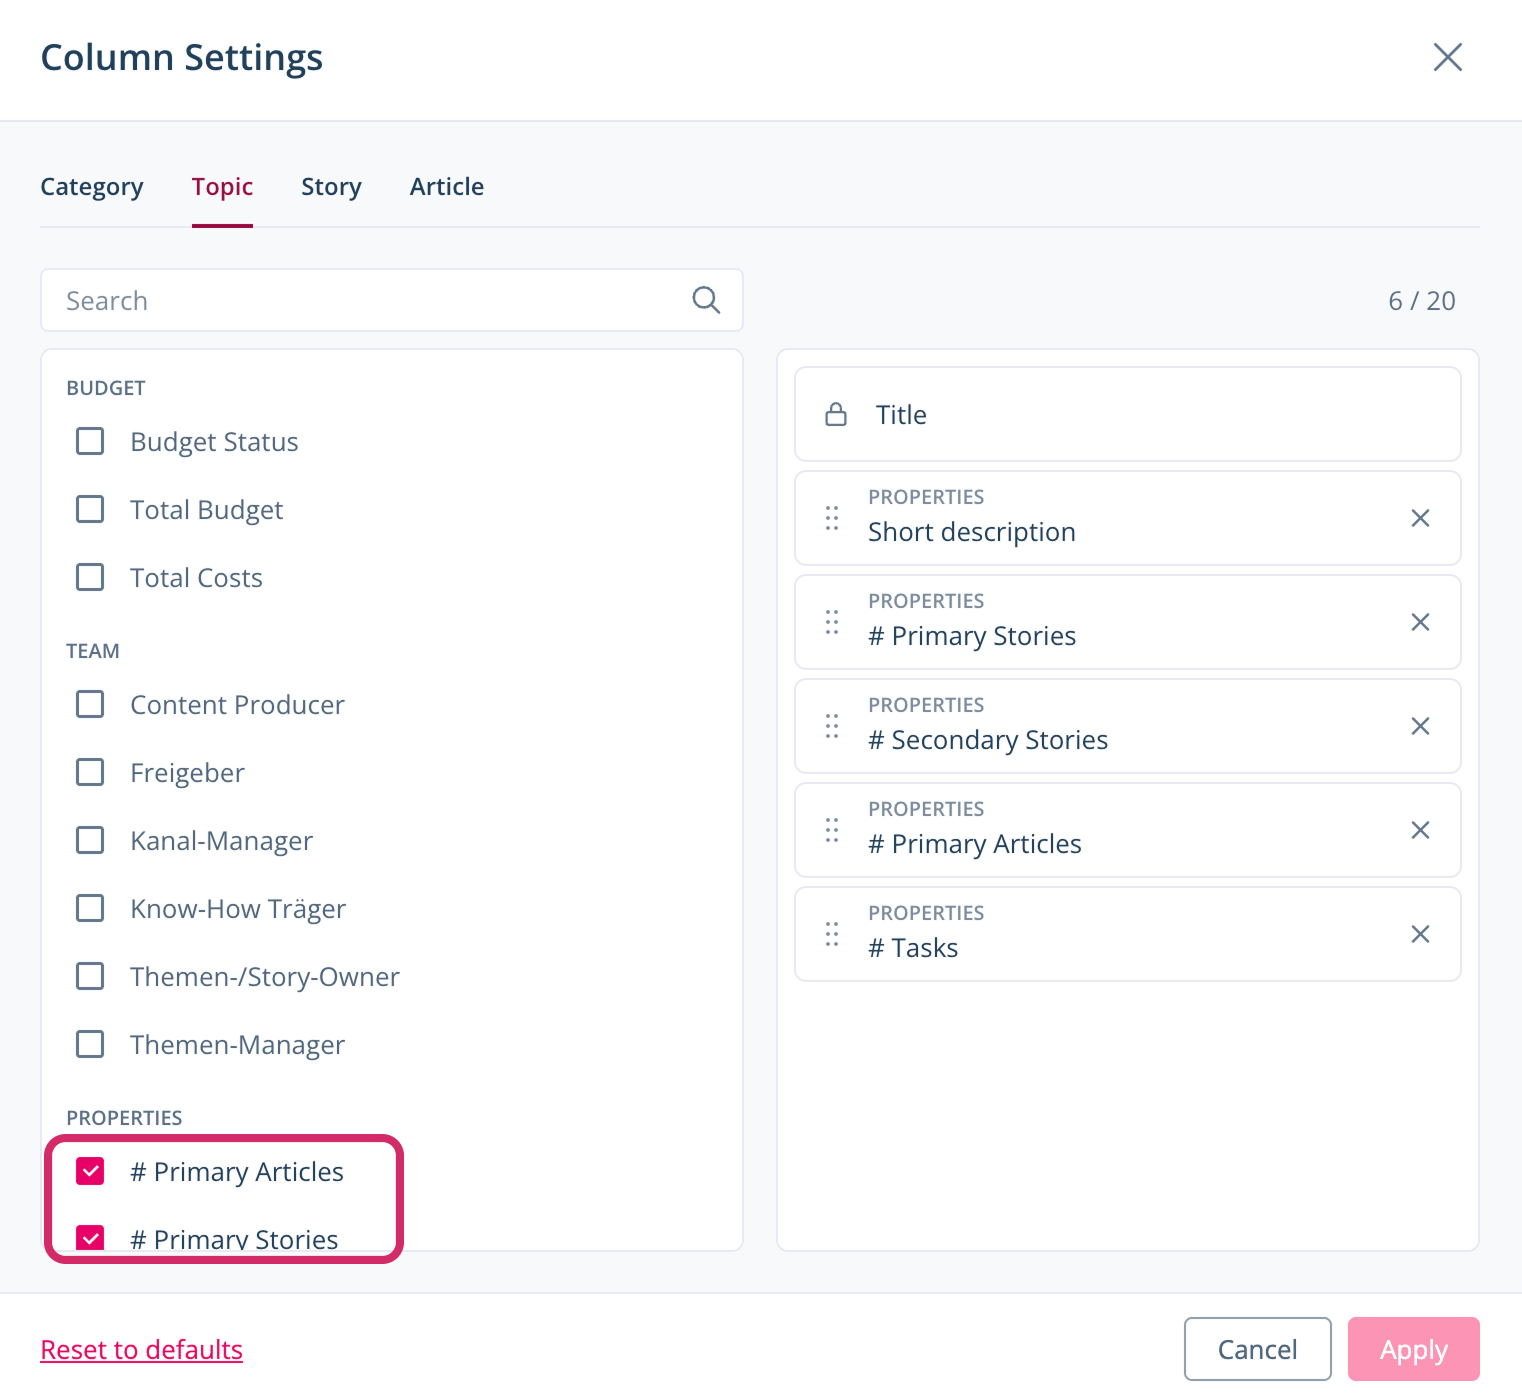
Task: Click the BUDGET section heading
Action: click(106, 388)
